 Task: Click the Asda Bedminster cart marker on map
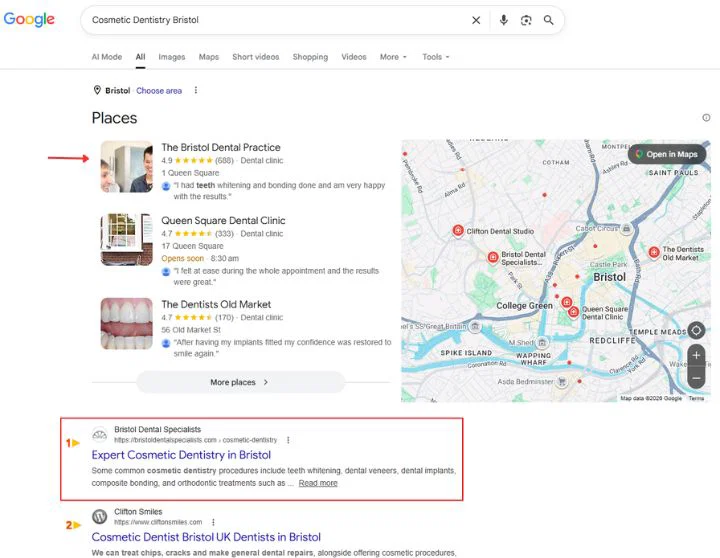click(x=562, y=381)
